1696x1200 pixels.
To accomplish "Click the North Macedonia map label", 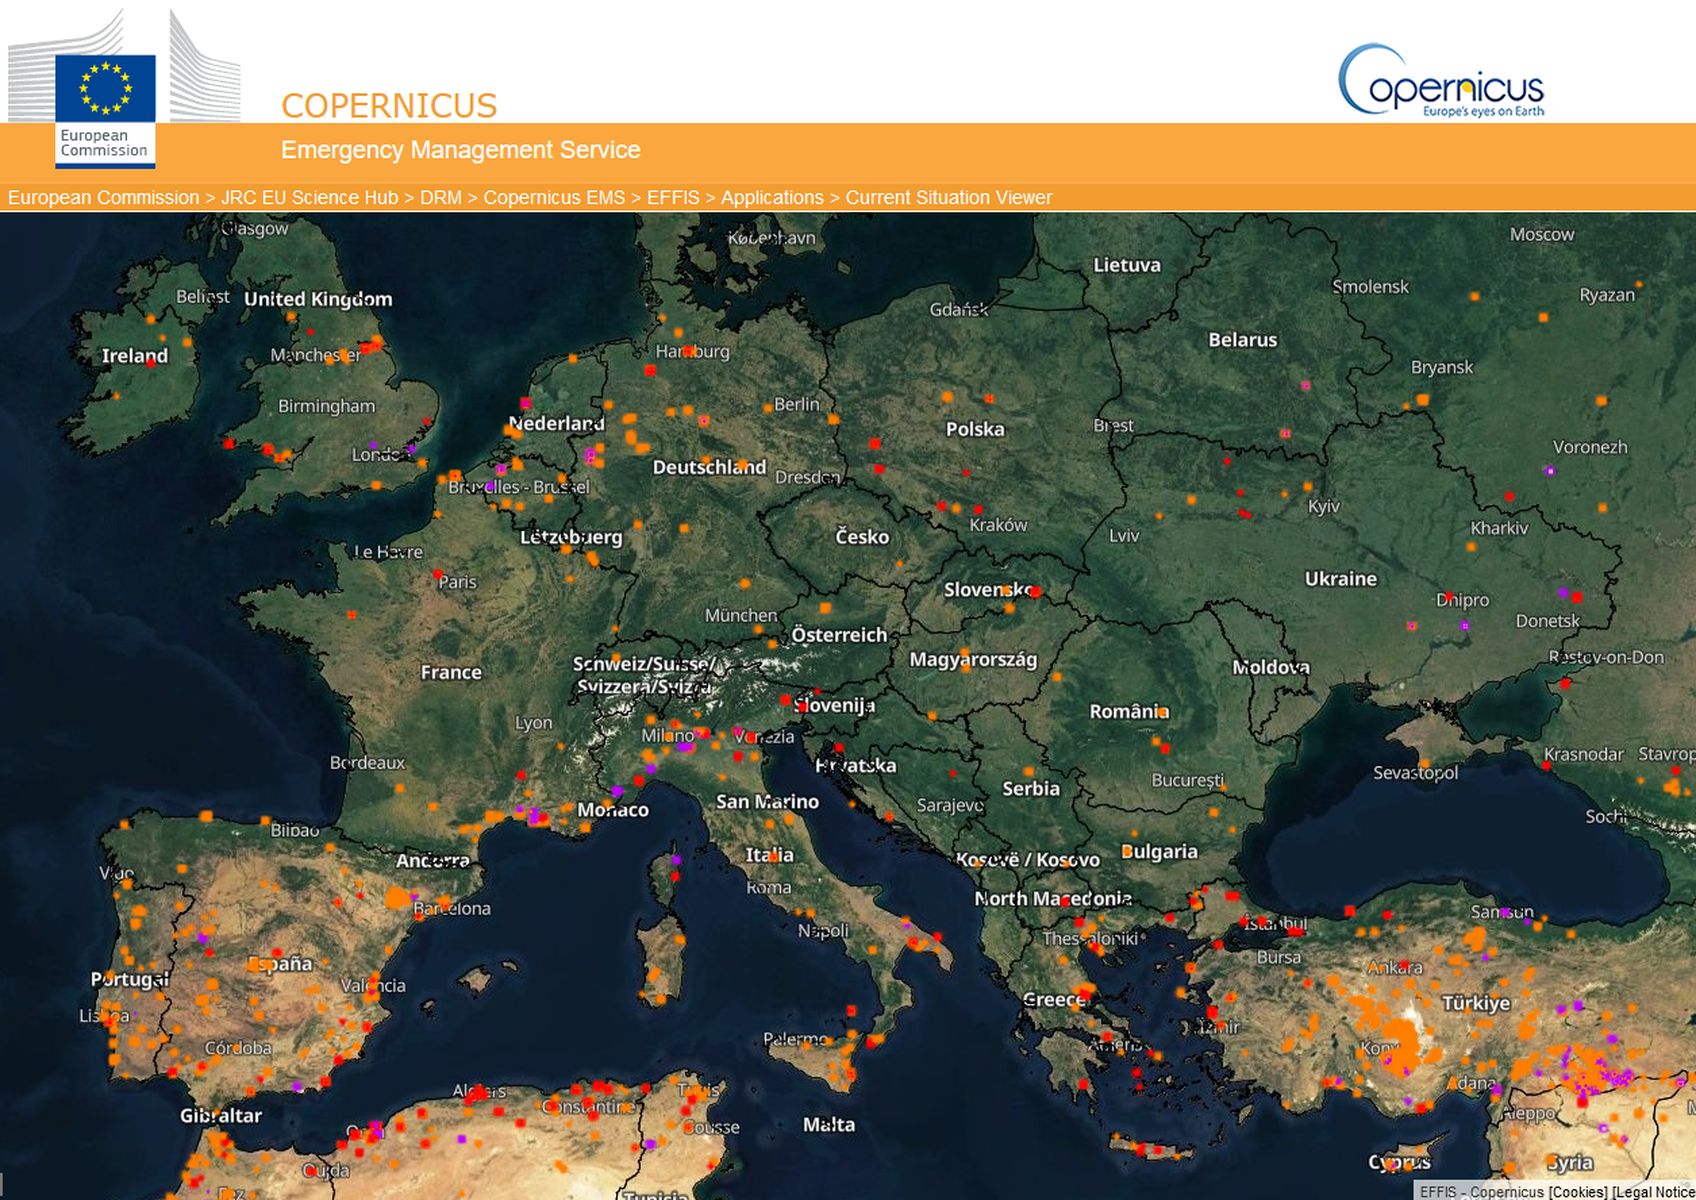I will pyautogui.click(x=1053, y=899).
